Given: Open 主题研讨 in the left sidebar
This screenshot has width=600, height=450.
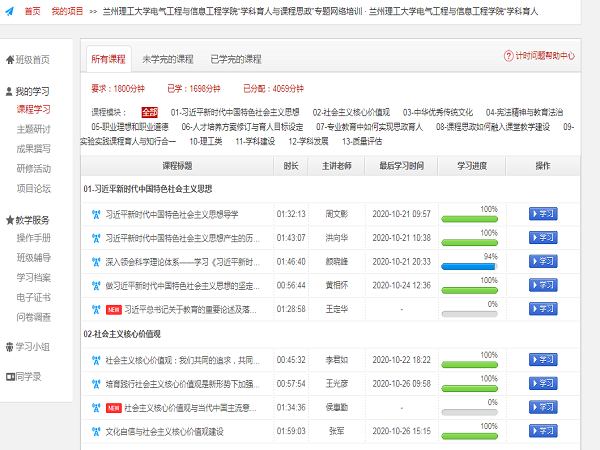Looking at the screenshot, I should pos(33,128).
